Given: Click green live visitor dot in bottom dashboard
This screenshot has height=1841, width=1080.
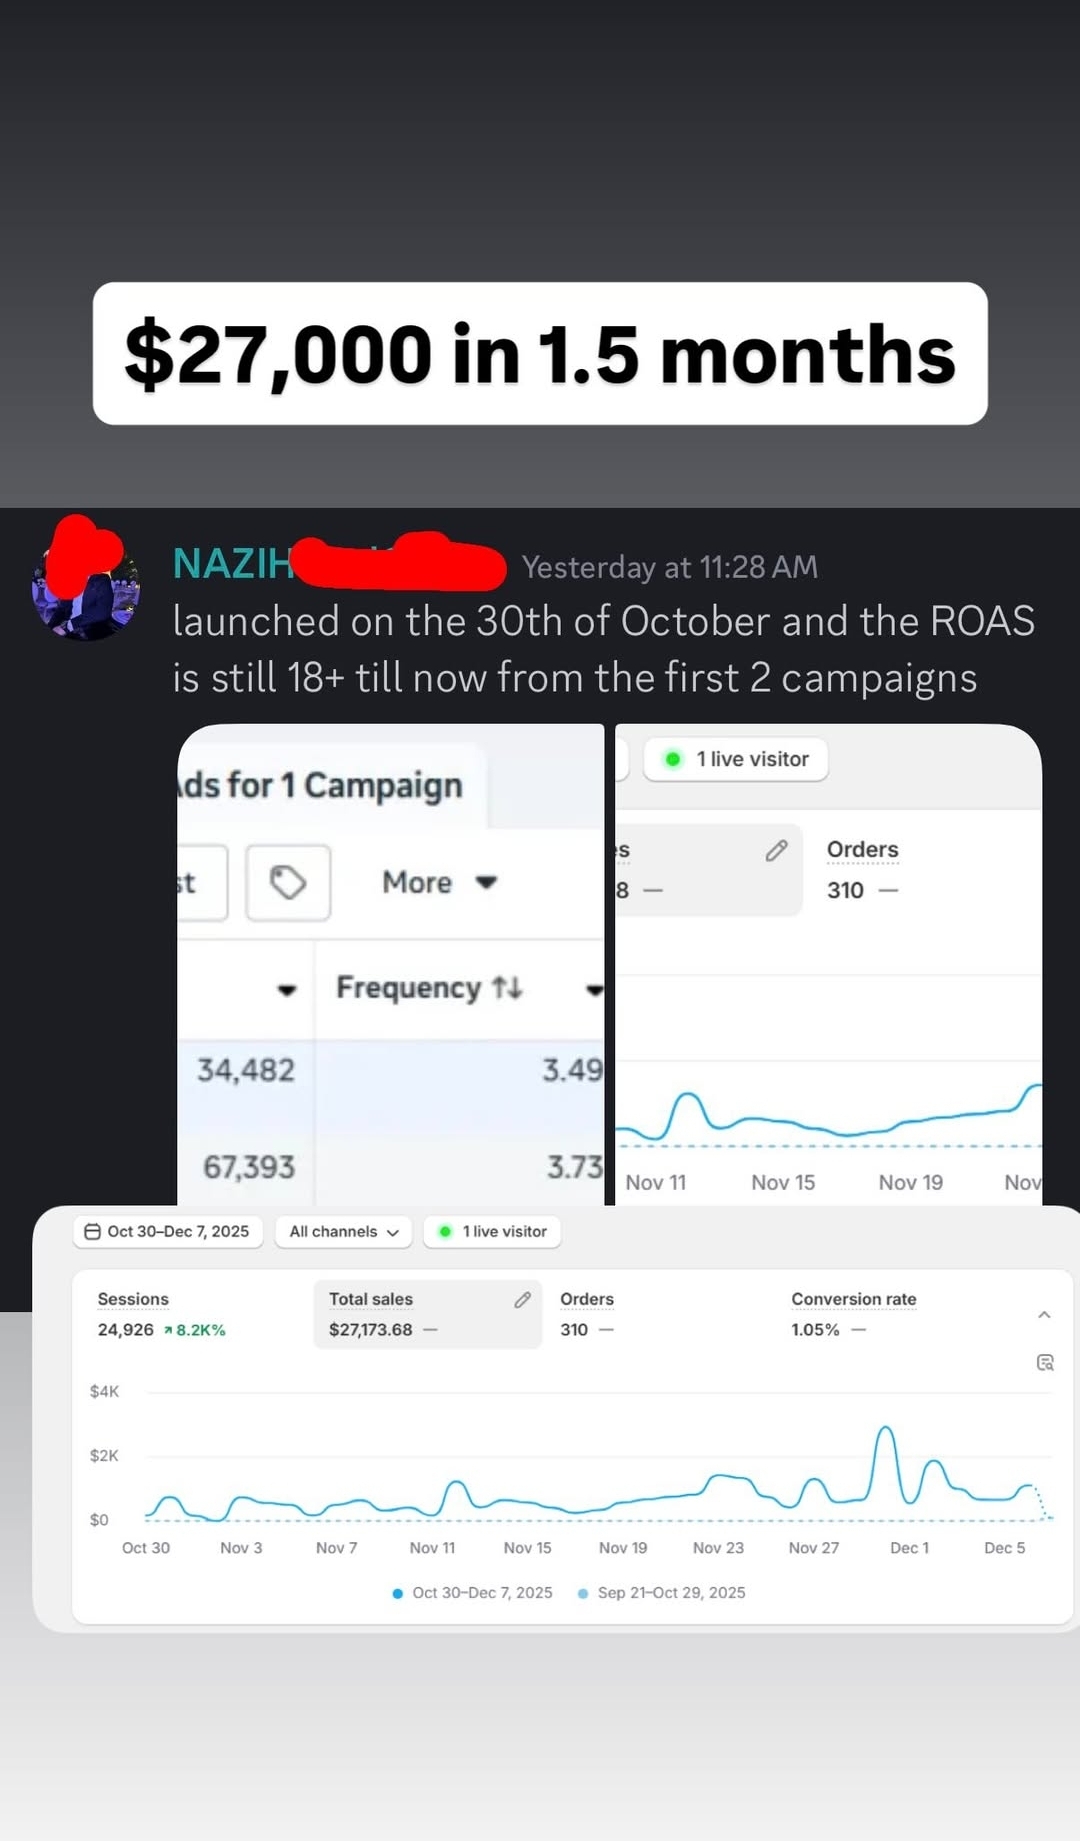Looking at the screenshot, I should pos(446,1231).
